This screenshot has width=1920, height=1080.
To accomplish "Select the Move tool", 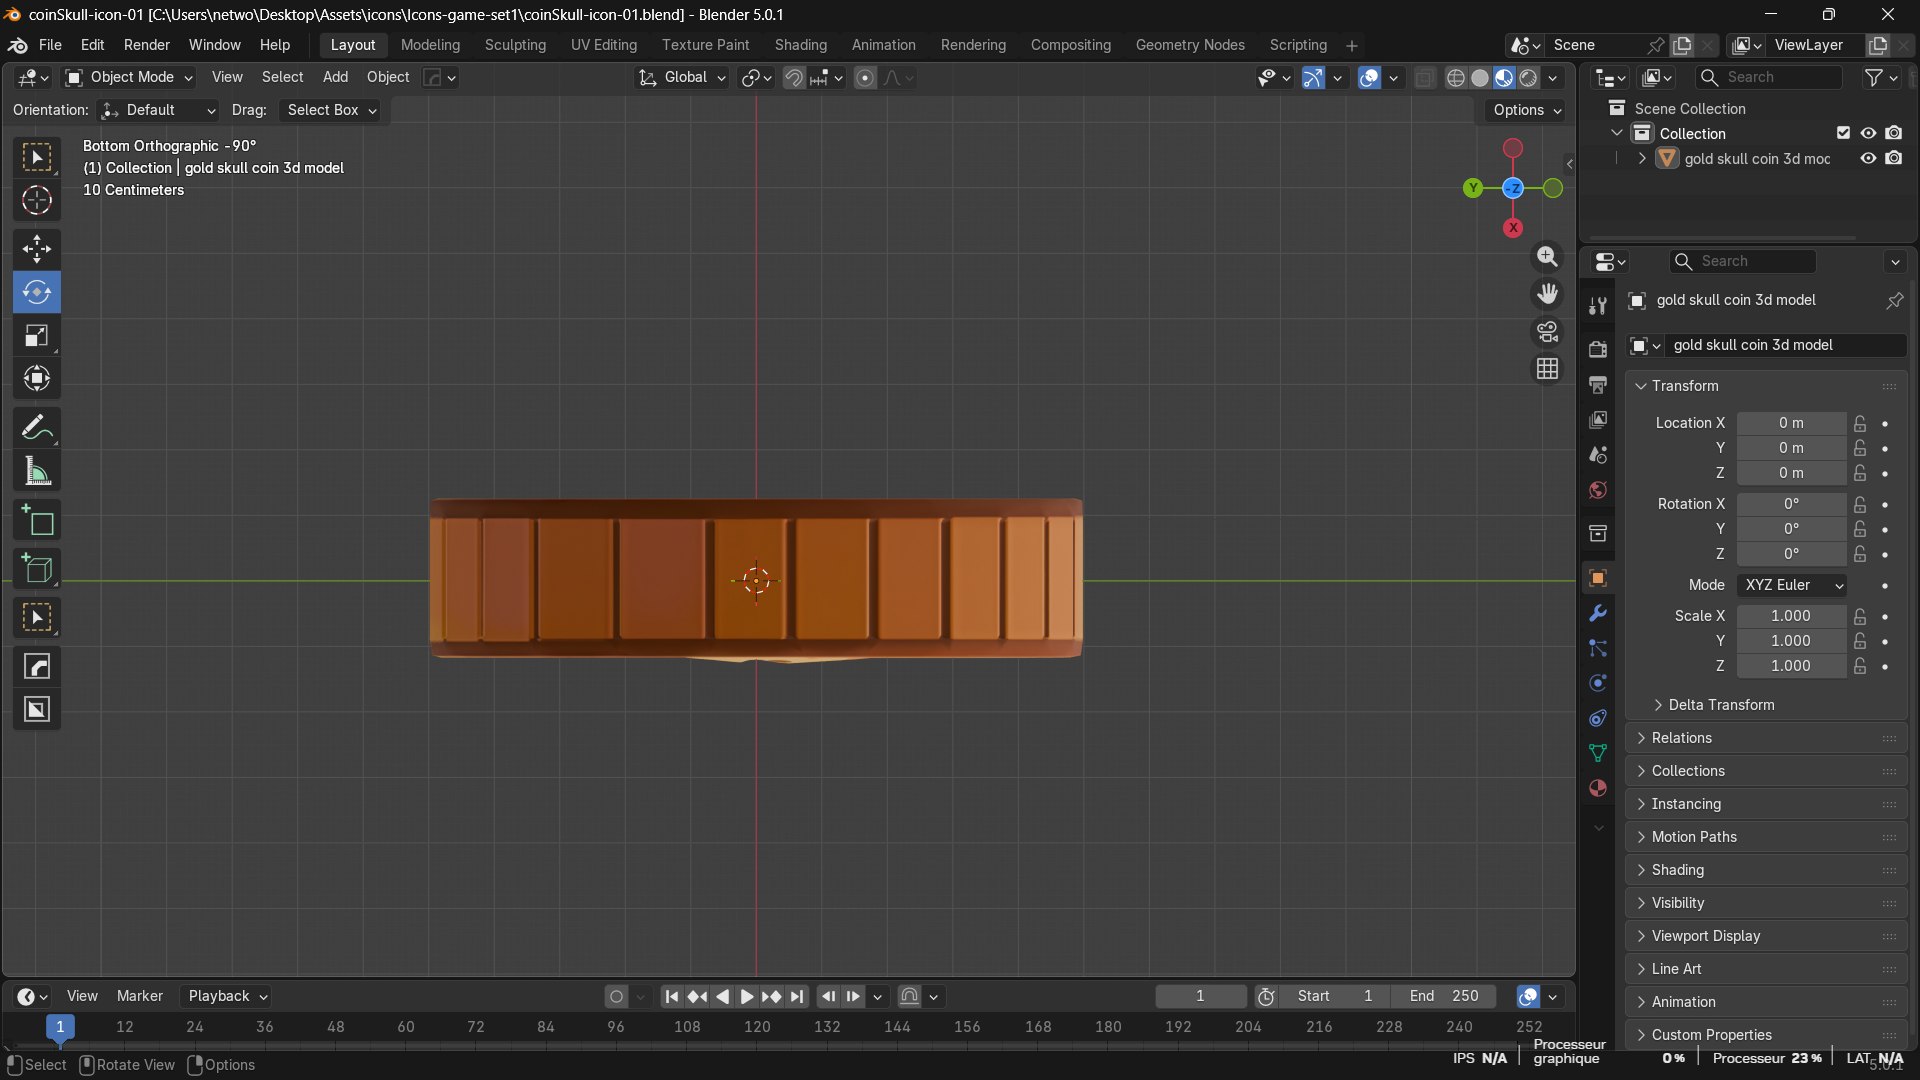I will [37, 249].
